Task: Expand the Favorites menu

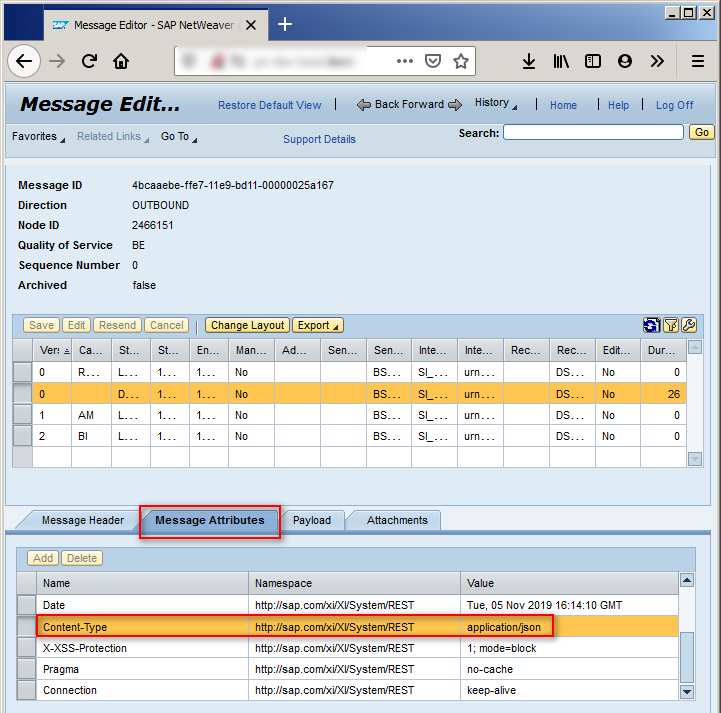Action: [38, 137]
